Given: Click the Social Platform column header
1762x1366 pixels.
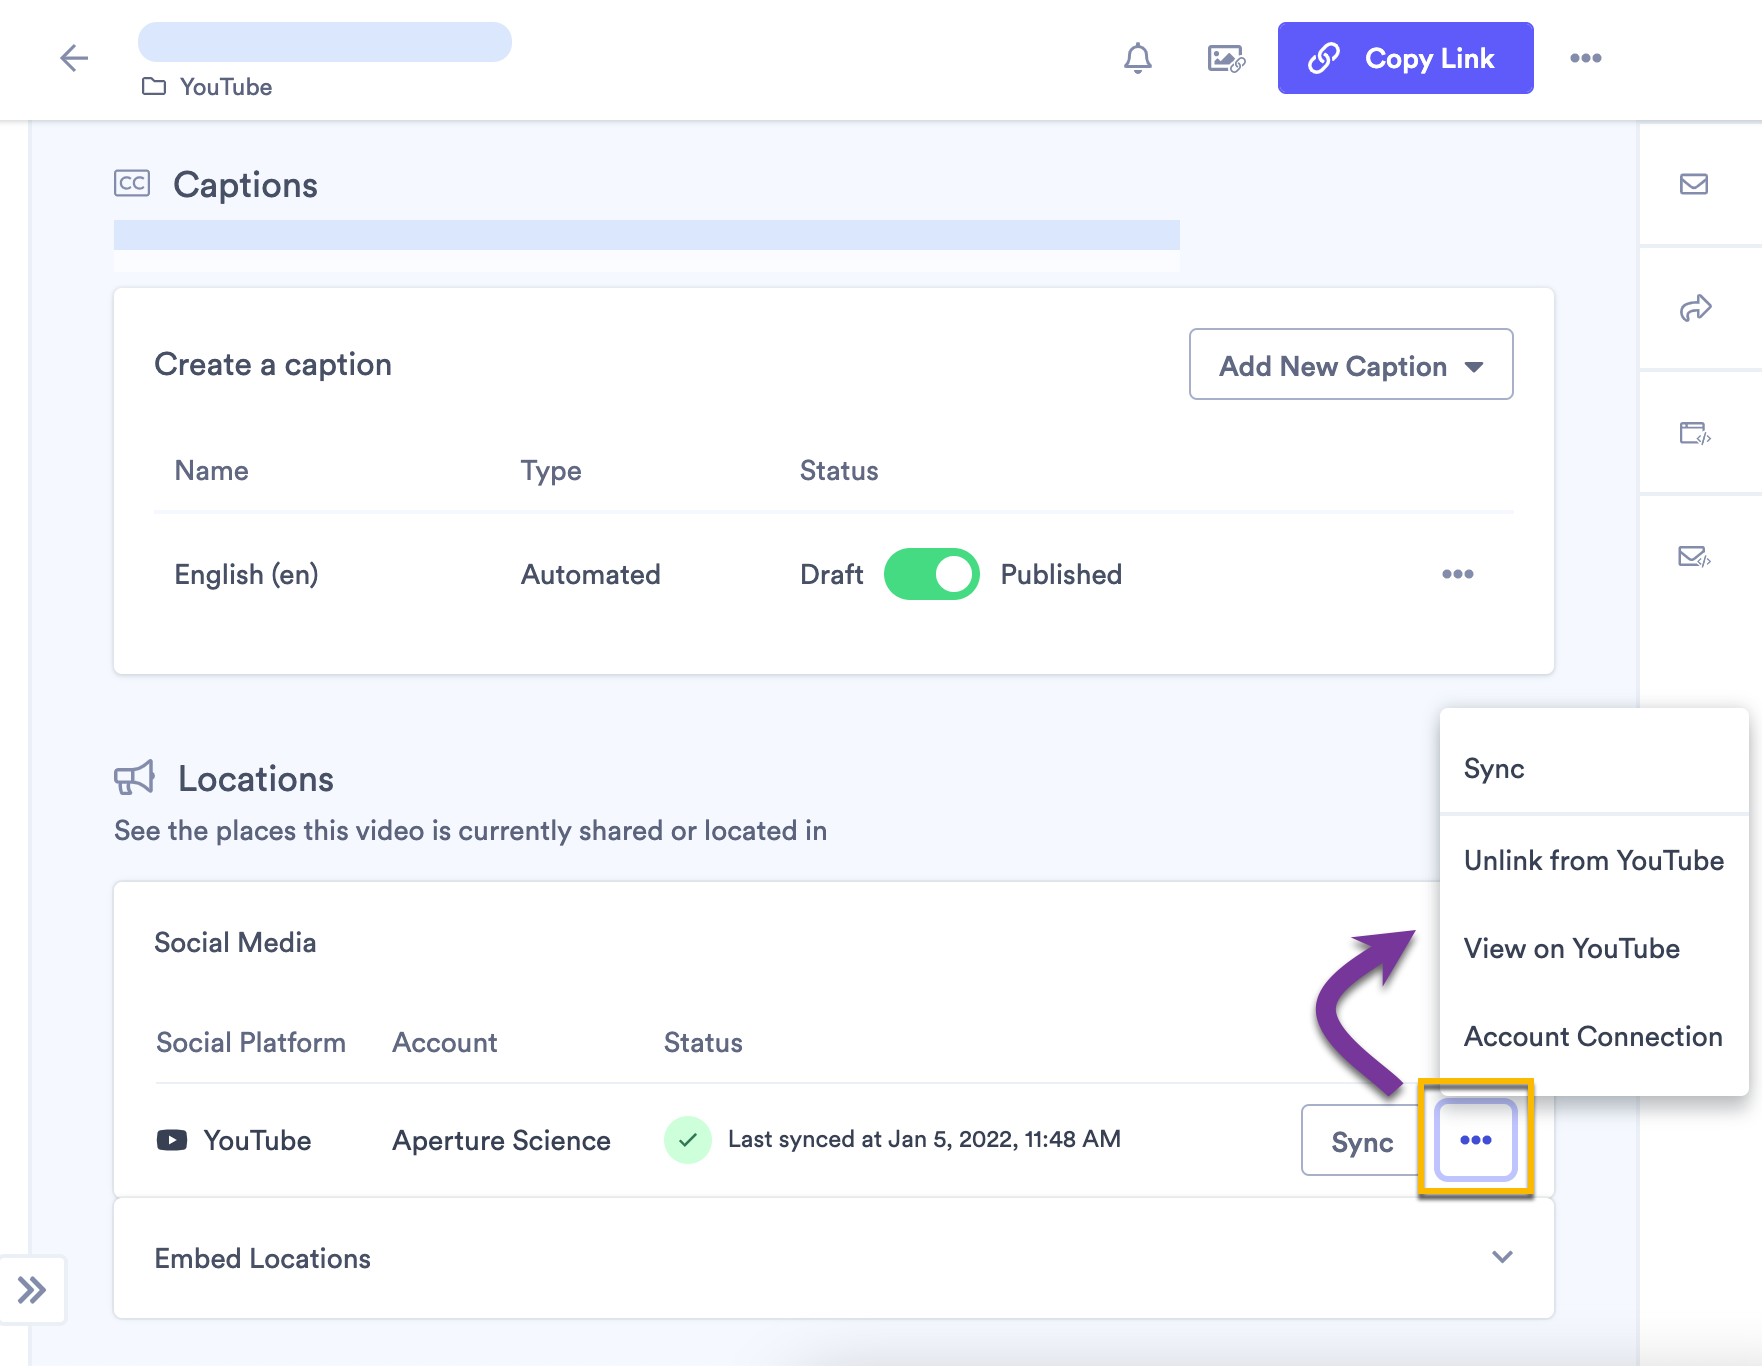Looking at the screenshot, I should point(251,1042).
